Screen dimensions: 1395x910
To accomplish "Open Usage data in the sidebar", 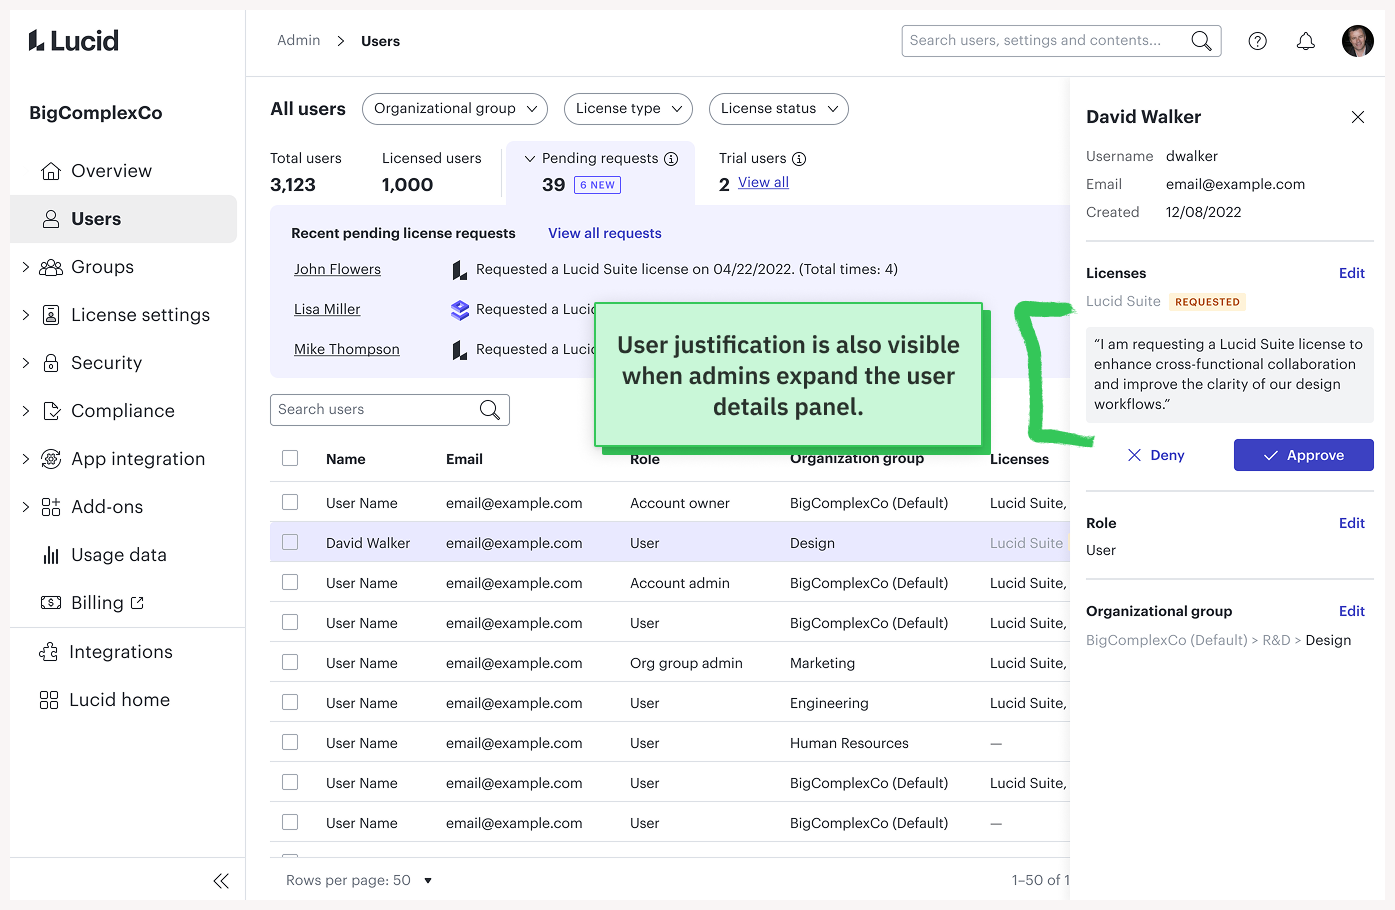I will [123, 555].
